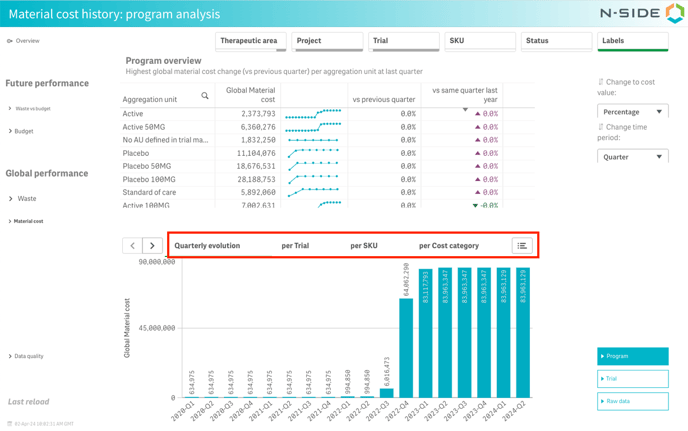Open the Quarter time period dropdown
688x431 pixels.
click(x=632, y=157)
